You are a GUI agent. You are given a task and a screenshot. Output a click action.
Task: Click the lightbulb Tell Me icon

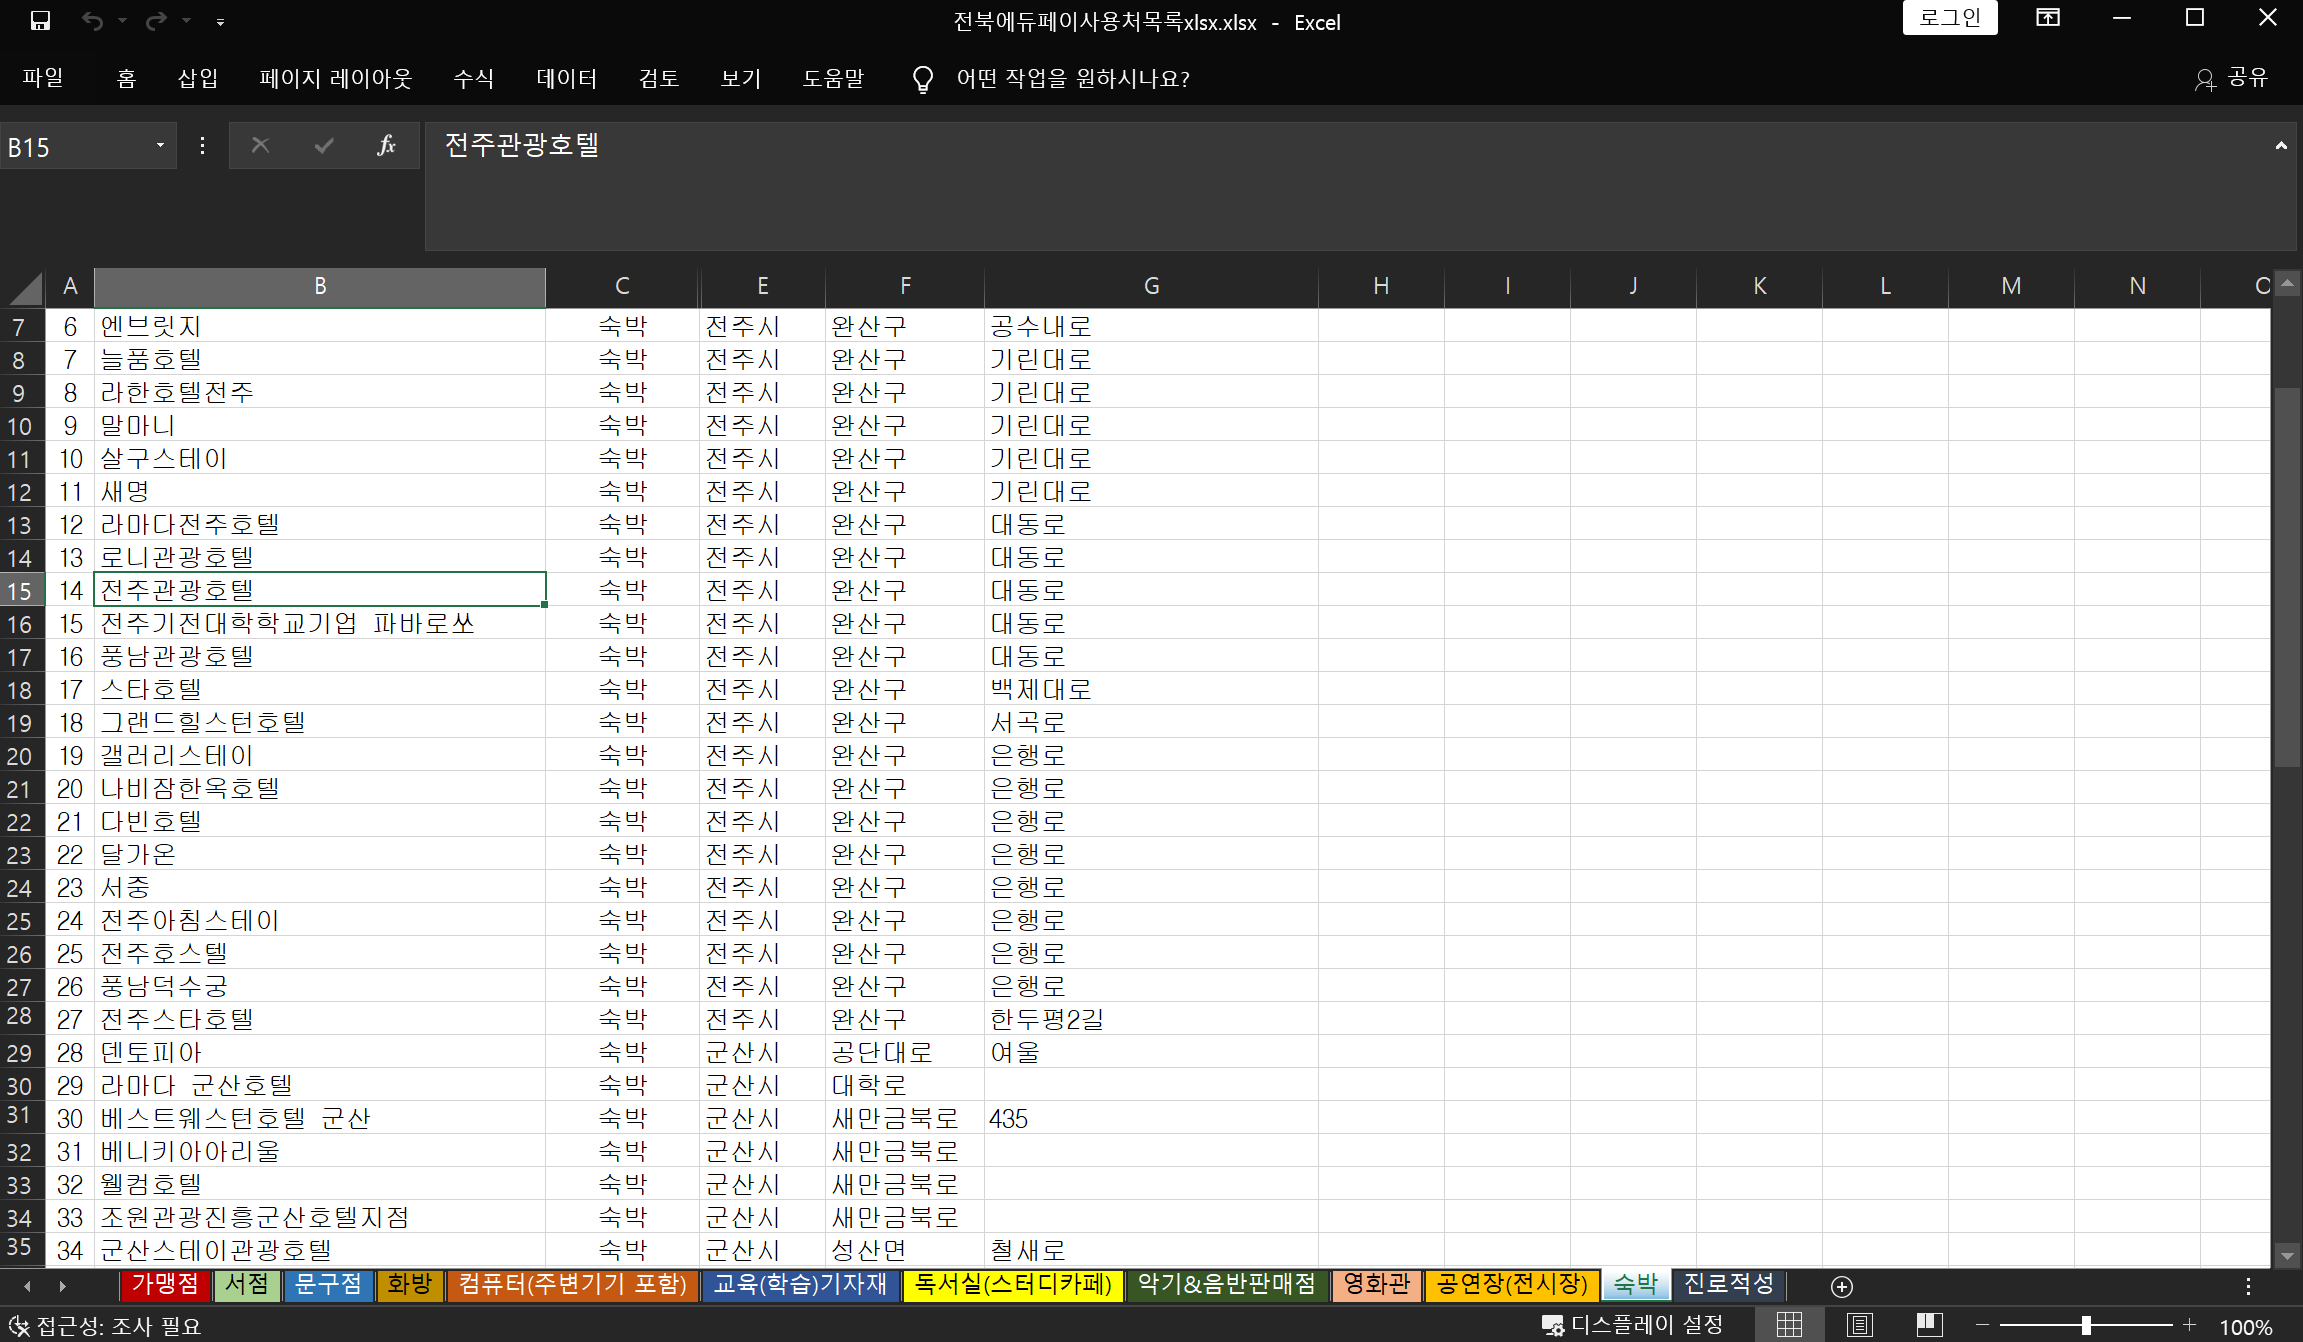(922, 79)
